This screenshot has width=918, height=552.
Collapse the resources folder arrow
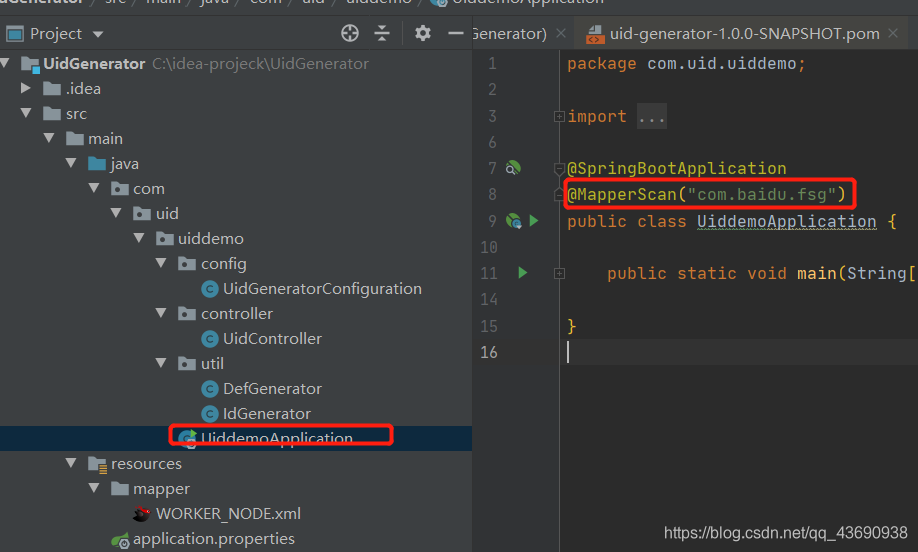coord(71,463)
